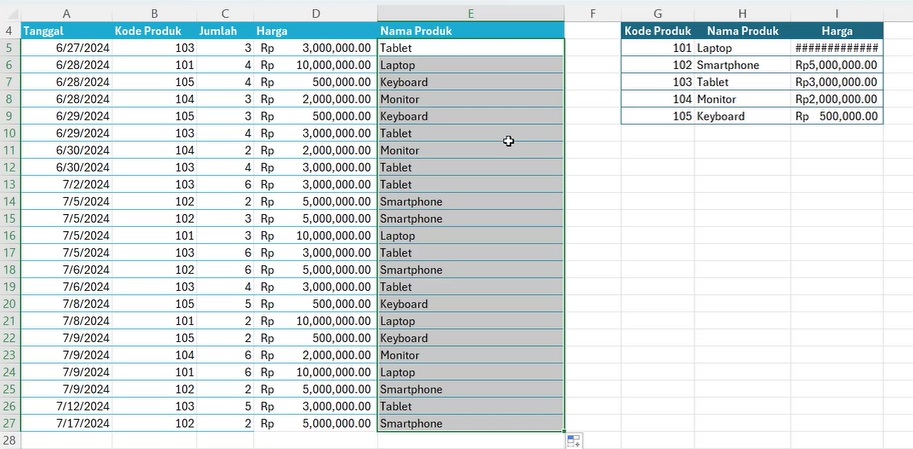This screenshot has width=913, height=449.
Task: Click the Smartphone cell in row 27
Action: 470,424
